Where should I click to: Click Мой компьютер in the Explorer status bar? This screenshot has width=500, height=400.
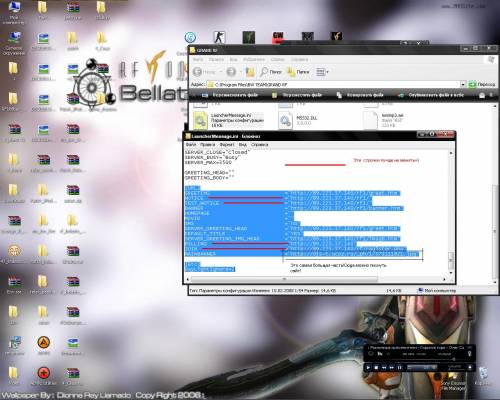[437, 291]
